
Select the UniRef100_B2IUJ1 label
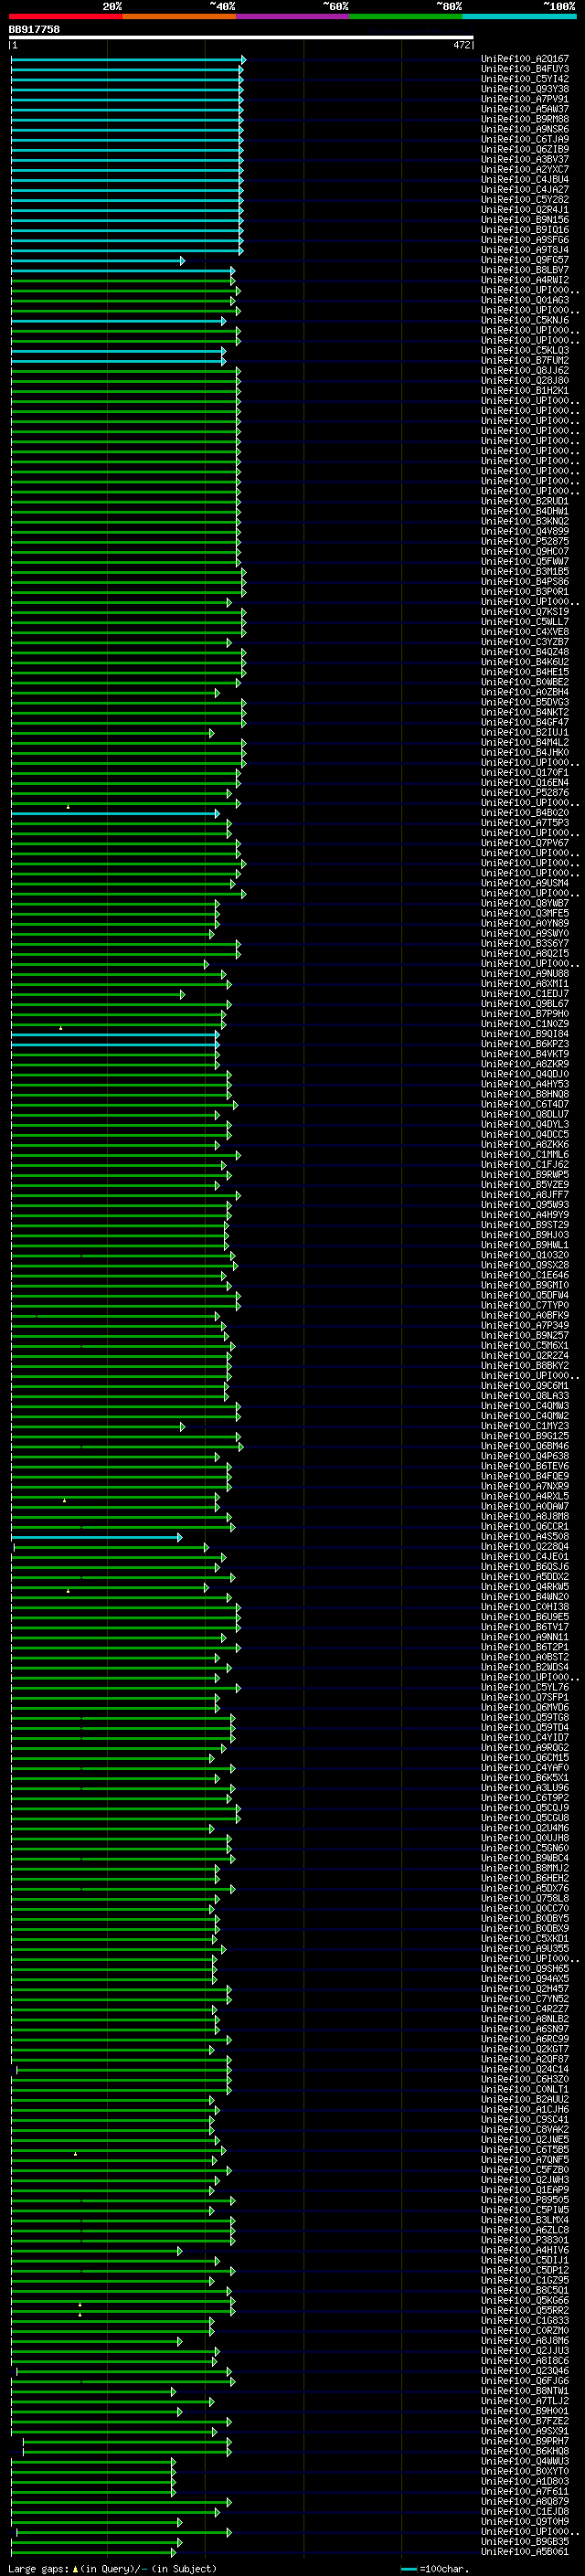coord(525,732)
